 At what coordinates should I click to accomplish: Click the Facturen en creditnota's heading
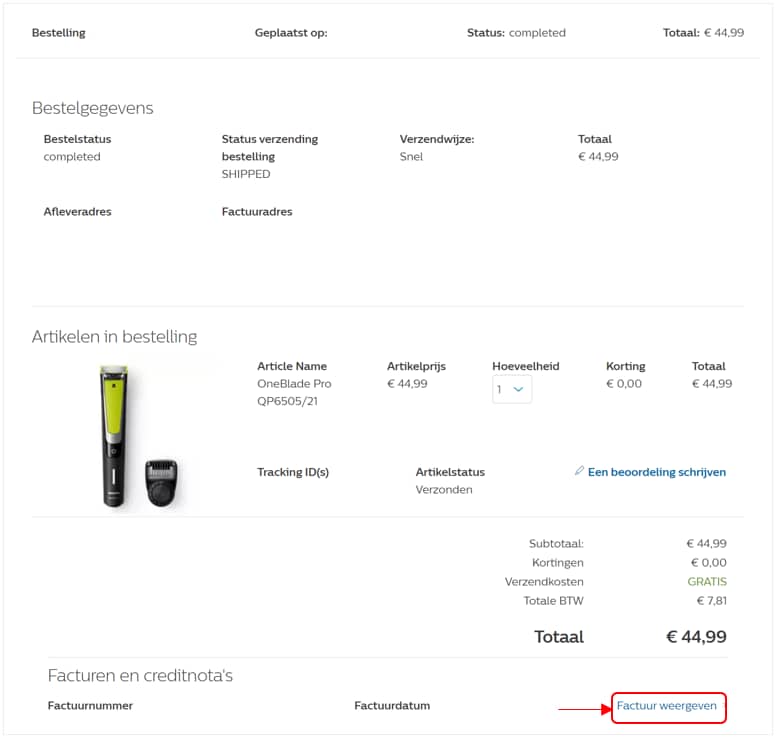pyautogui.click(x=140, y=675)
